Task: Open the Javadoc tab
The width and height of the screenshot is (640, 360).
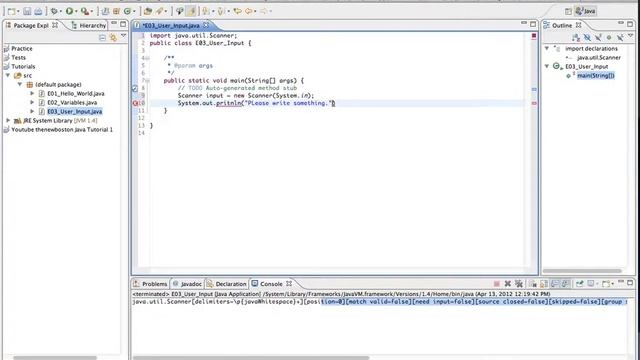Action: [x=187, y=284]
